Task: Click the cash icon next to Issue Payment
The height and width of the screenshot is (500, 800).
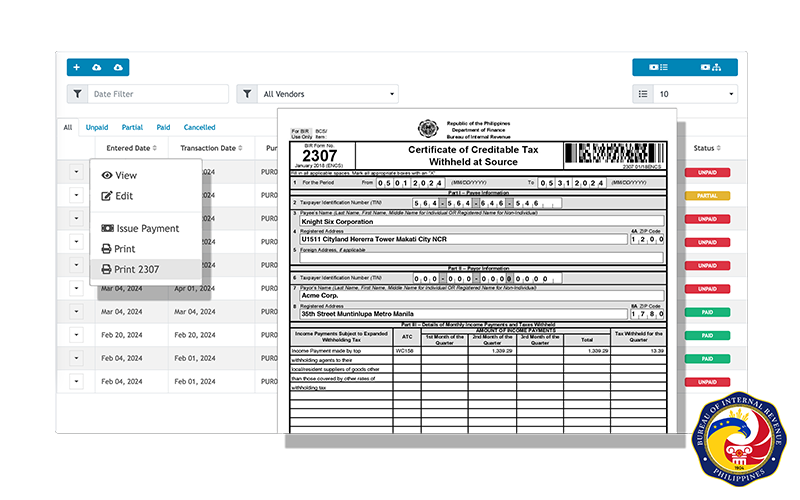Action: point(107,229)
